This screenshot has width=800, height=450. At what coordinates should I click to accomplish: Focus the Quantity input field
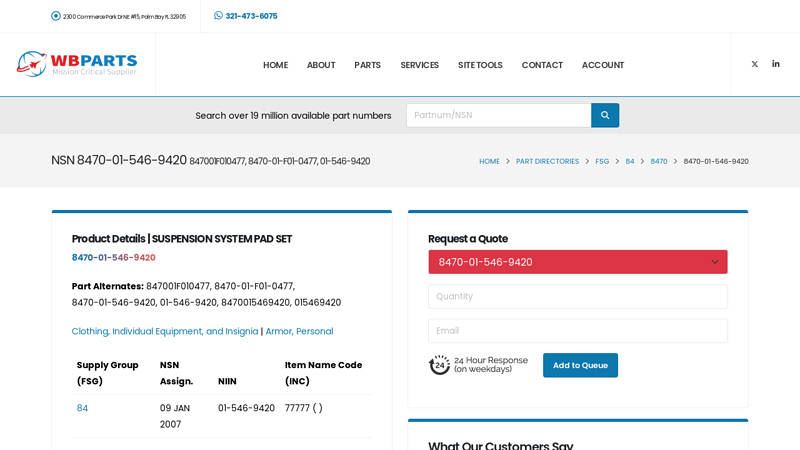click(577, 296)
